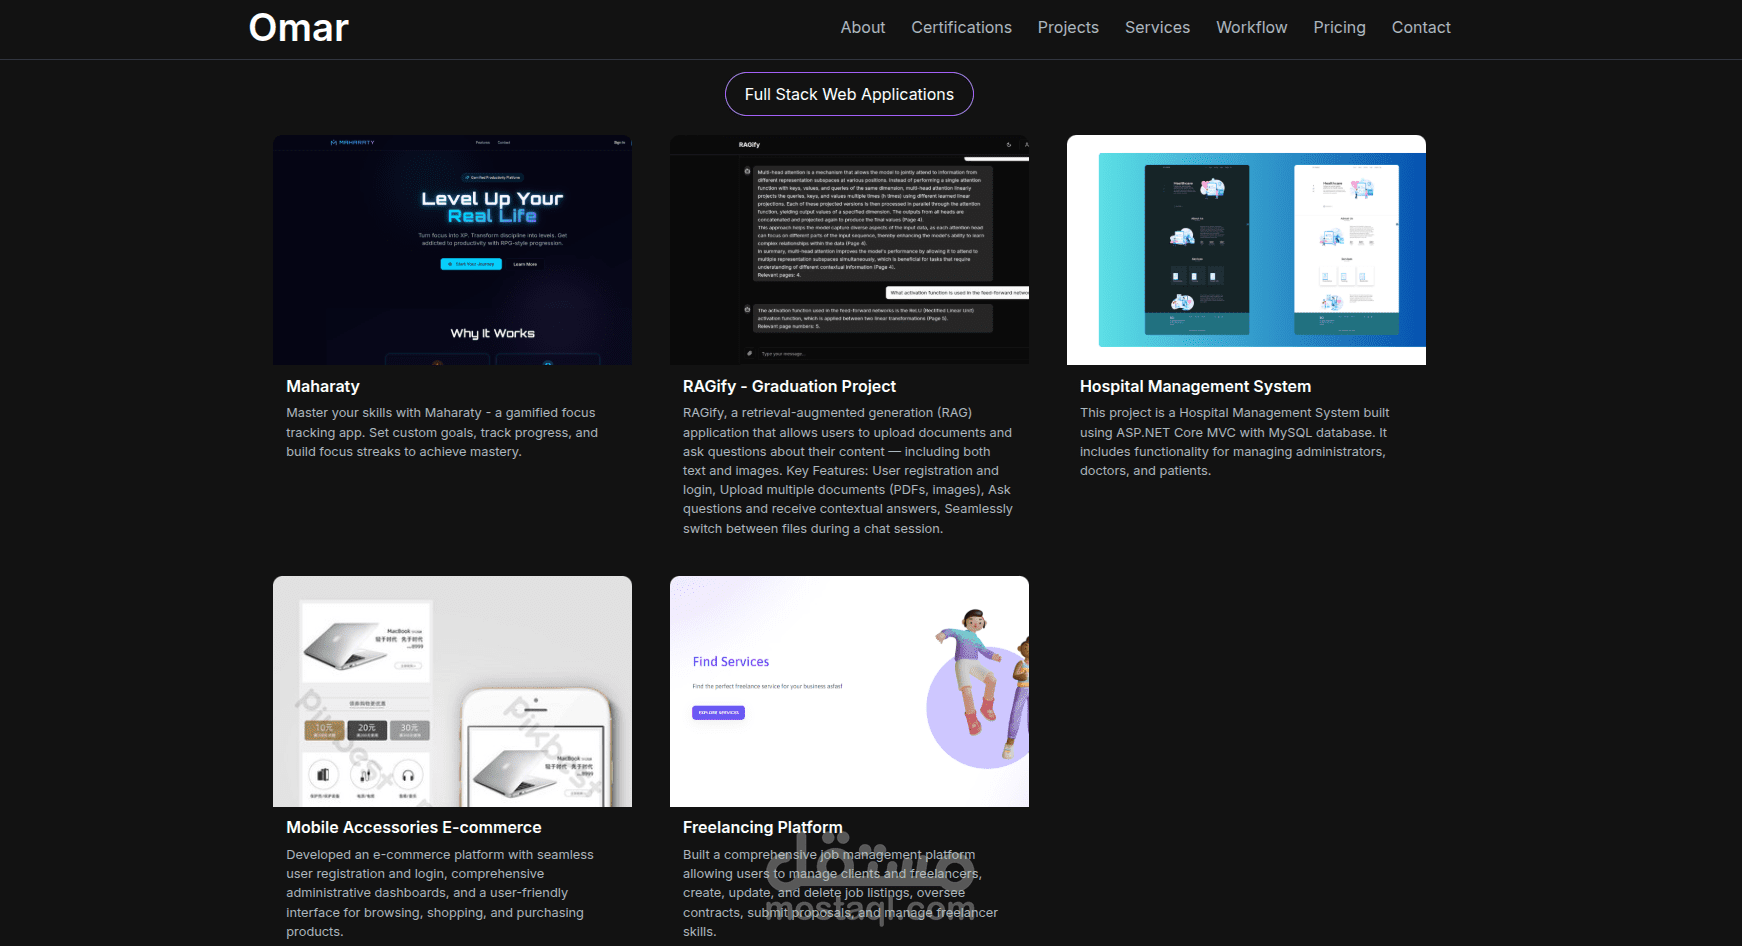
Task: Click the Maharaty project title
Action: point(323,386)
